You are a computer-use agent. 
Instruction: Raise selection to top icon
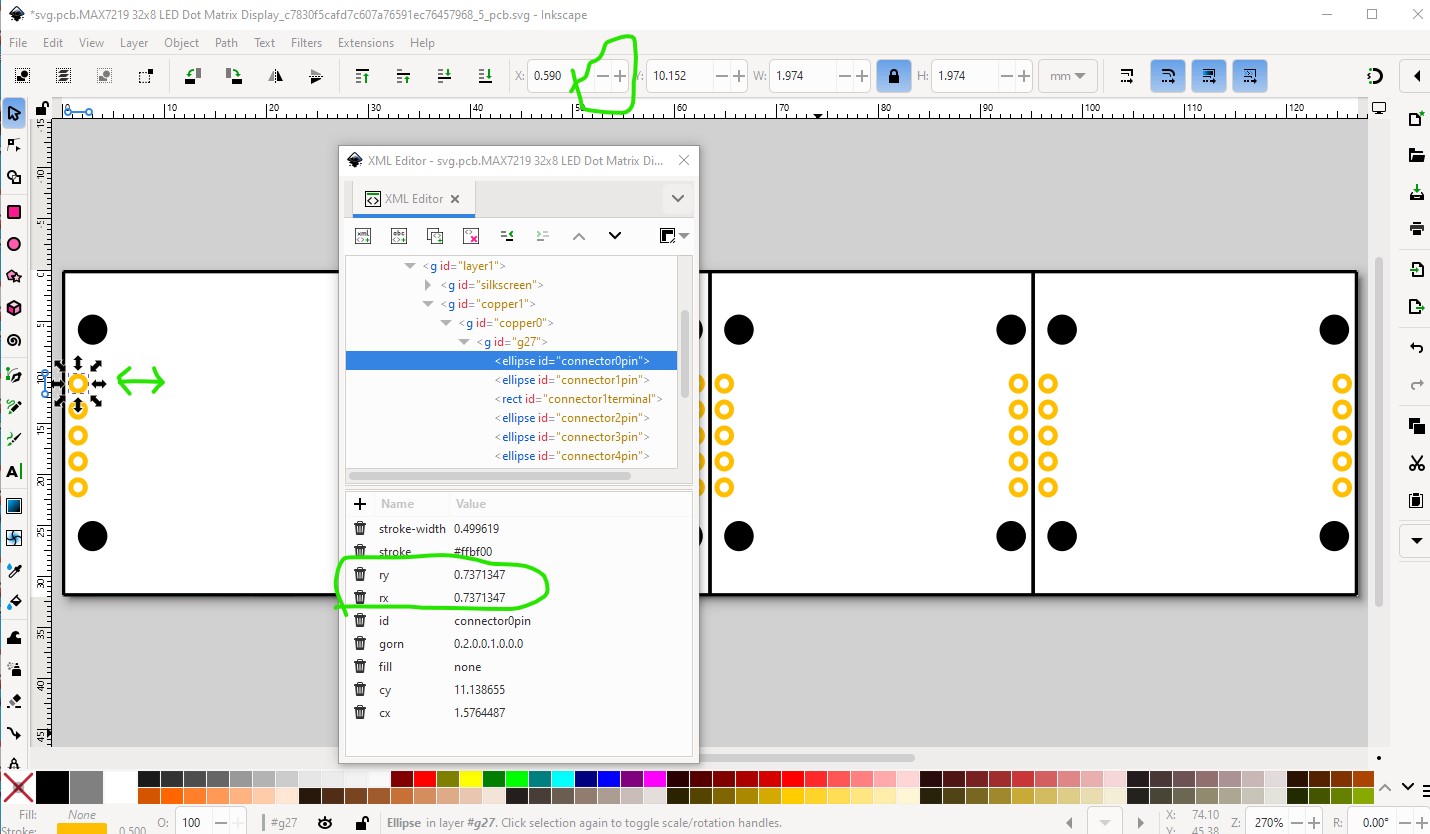coord(362,76)
